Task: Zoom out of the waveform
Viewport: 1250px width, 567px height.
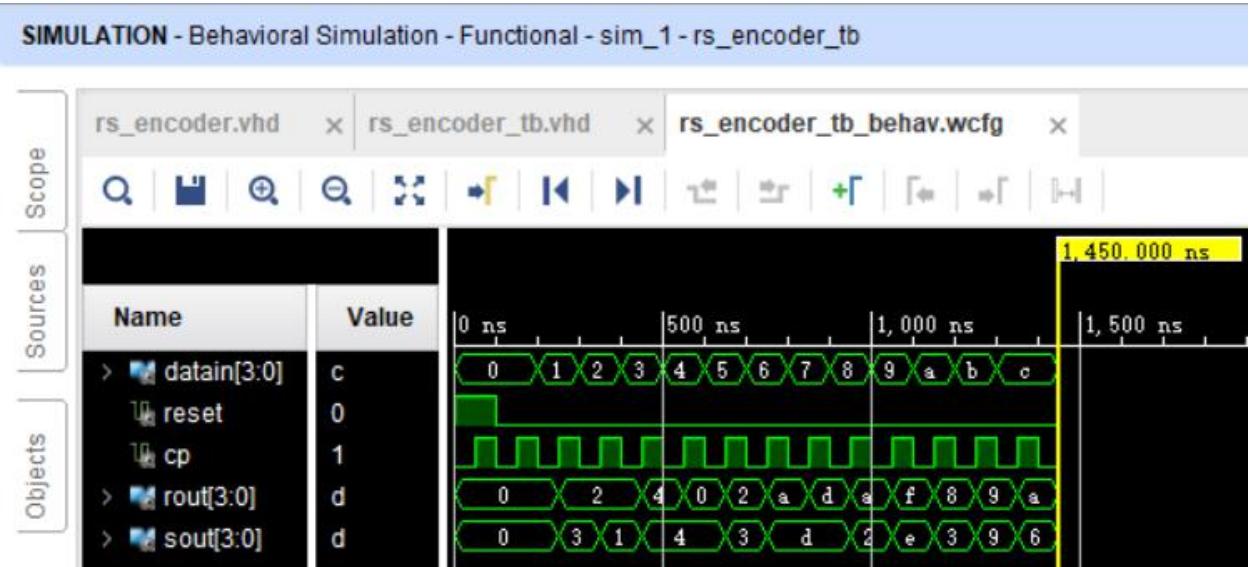Action: (x=332, y=189)
